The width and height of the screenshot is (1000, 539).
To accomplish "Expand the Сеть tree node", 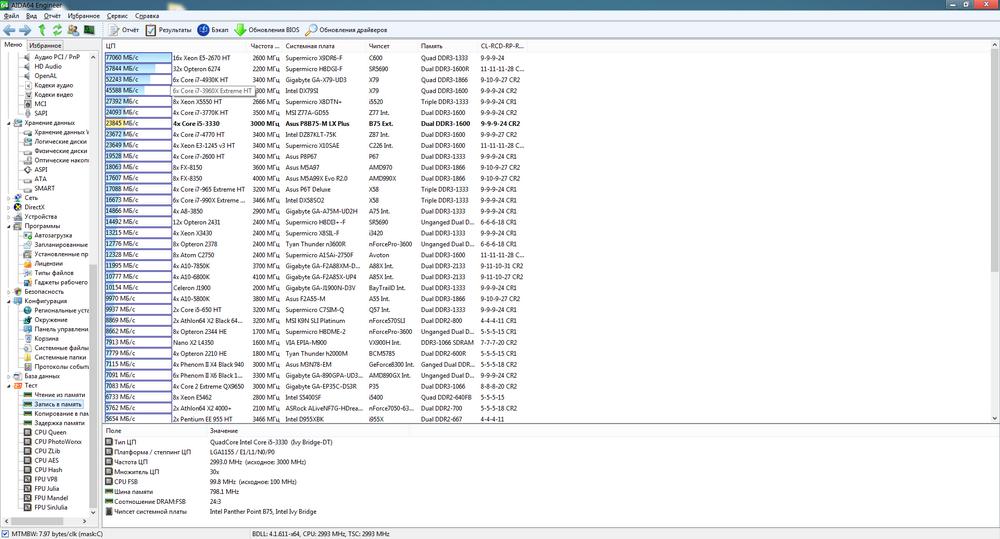I will point(9,198).
